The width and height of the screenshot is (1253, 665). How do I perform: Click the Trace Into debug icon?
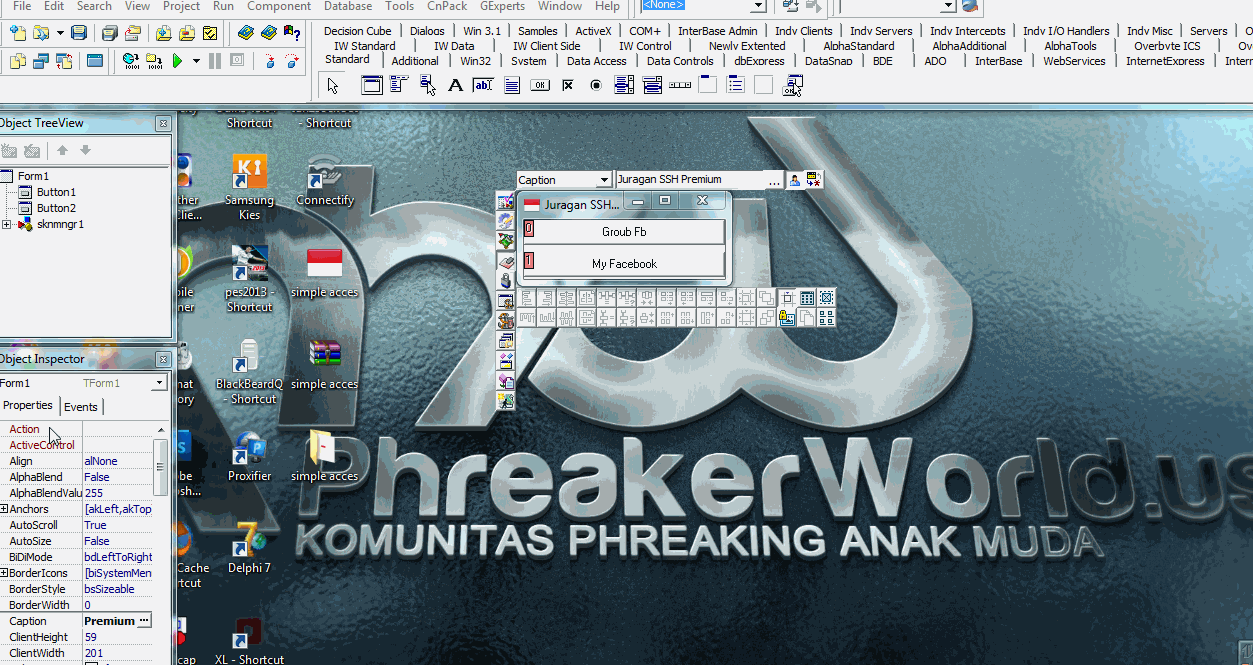click(x=270, y=61)
